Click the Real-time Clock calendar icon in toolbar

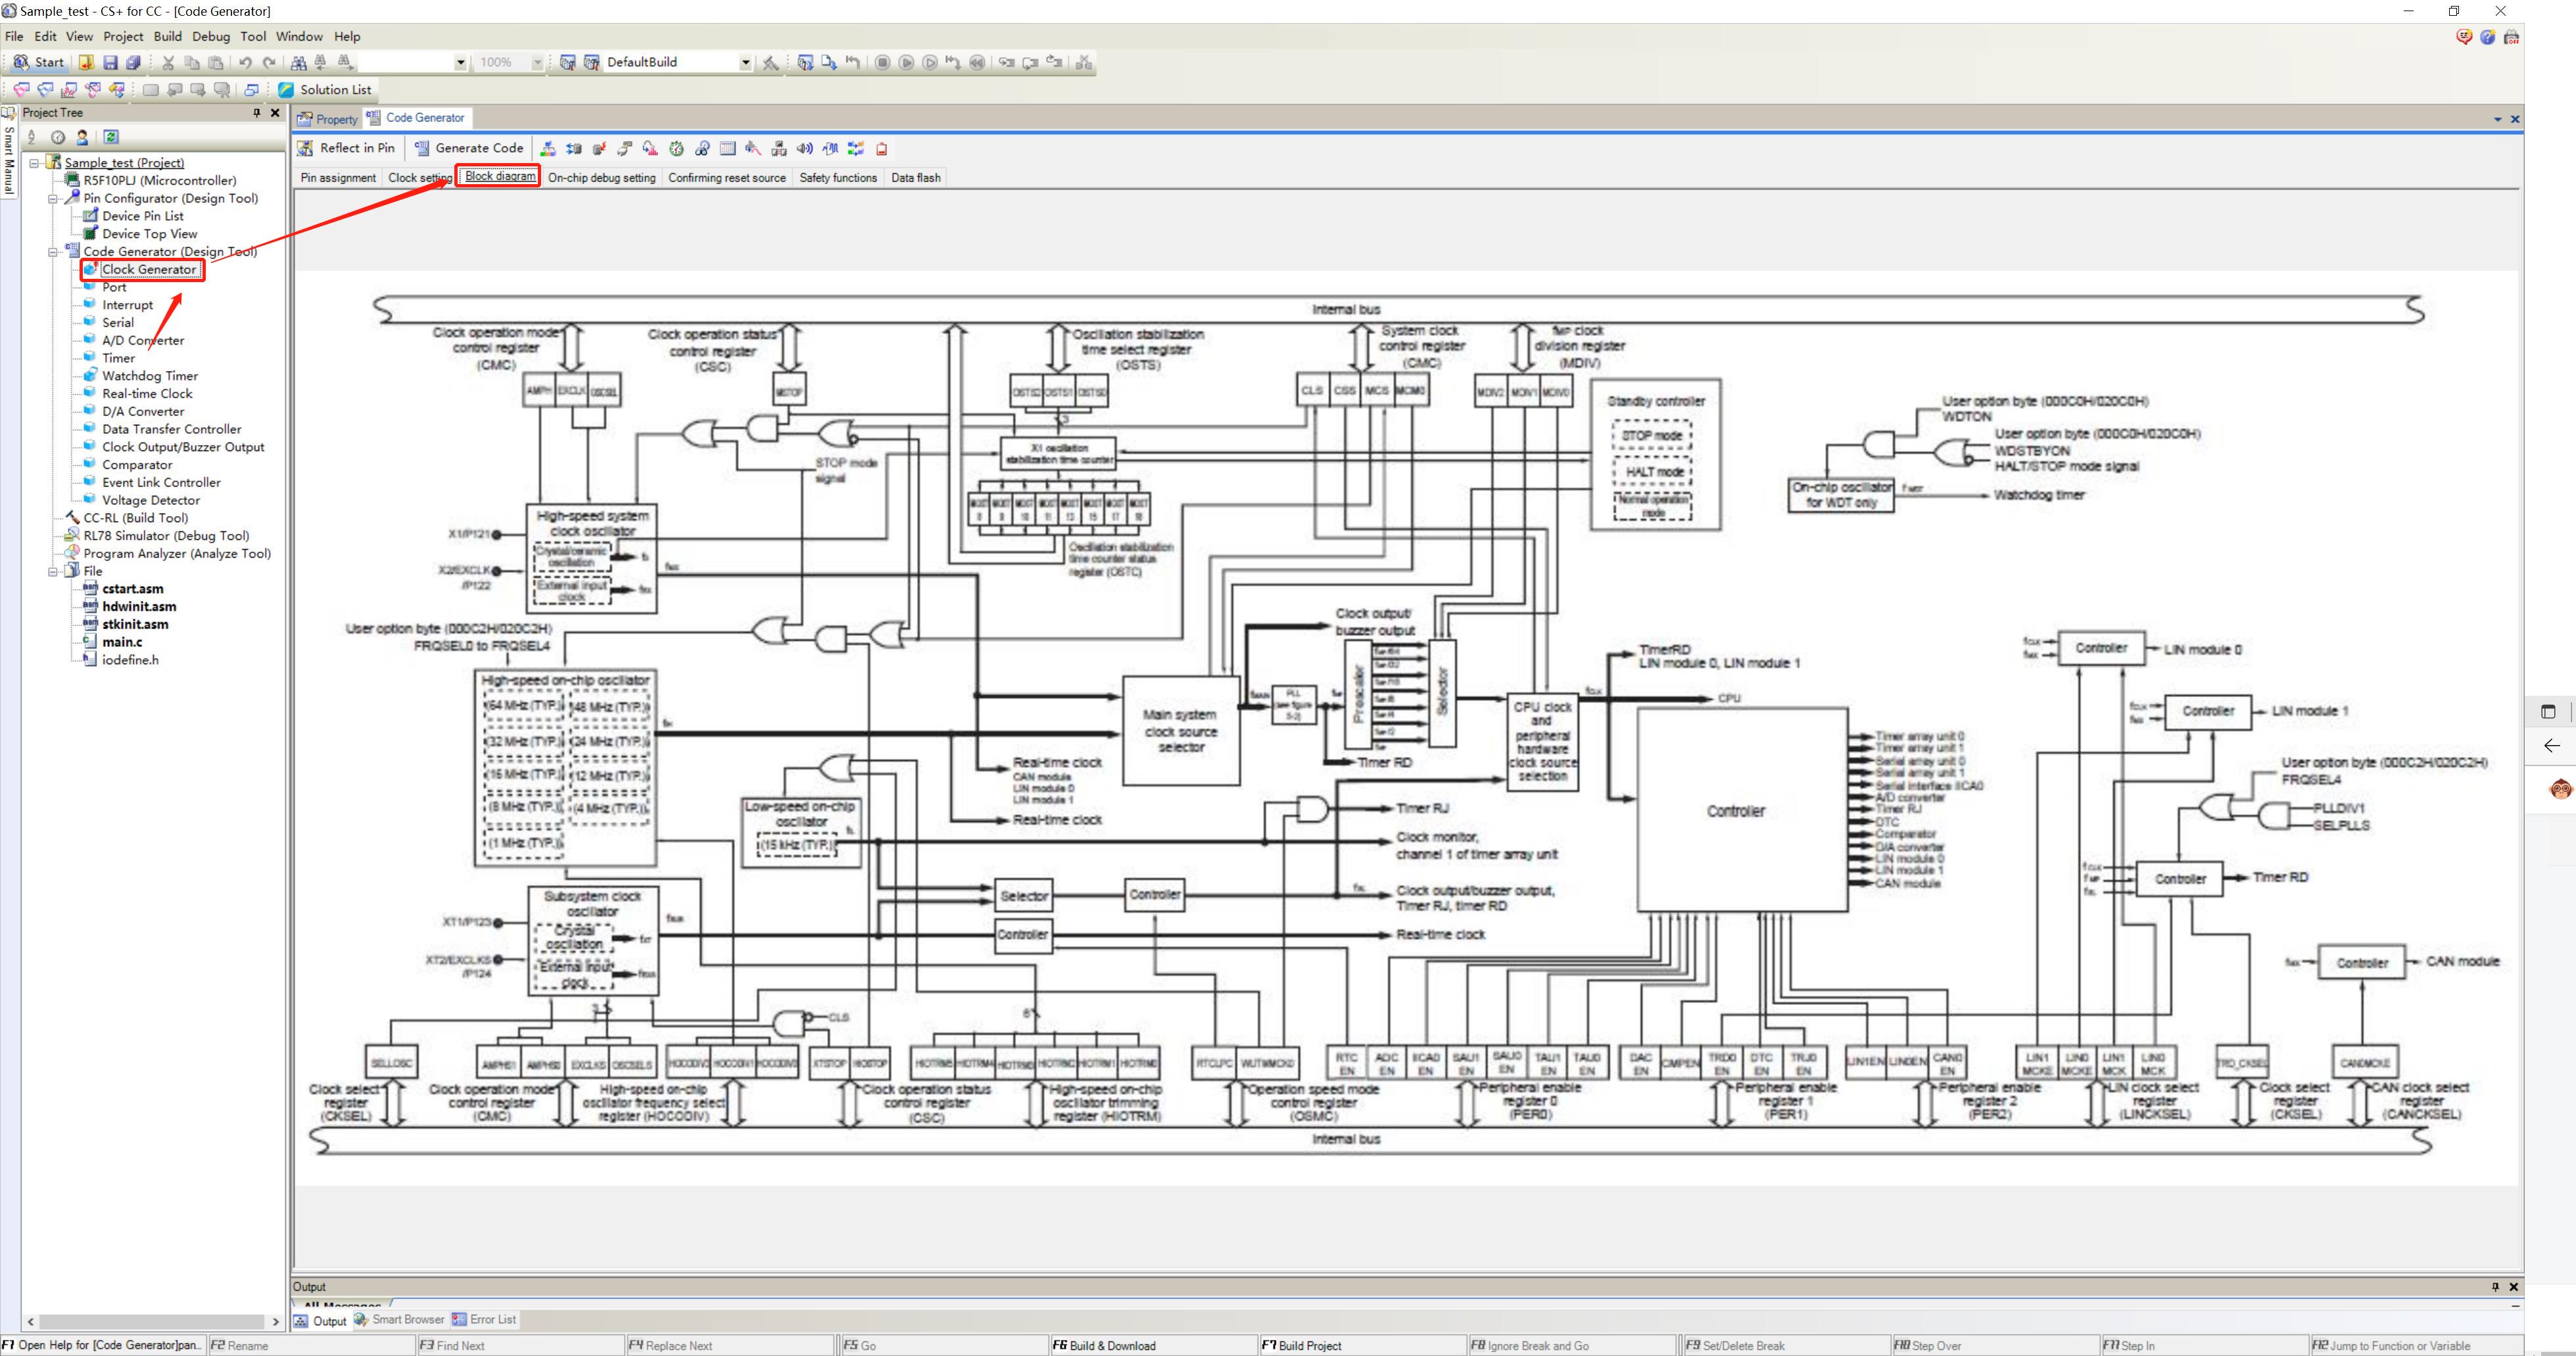click(x=728, y=148)
